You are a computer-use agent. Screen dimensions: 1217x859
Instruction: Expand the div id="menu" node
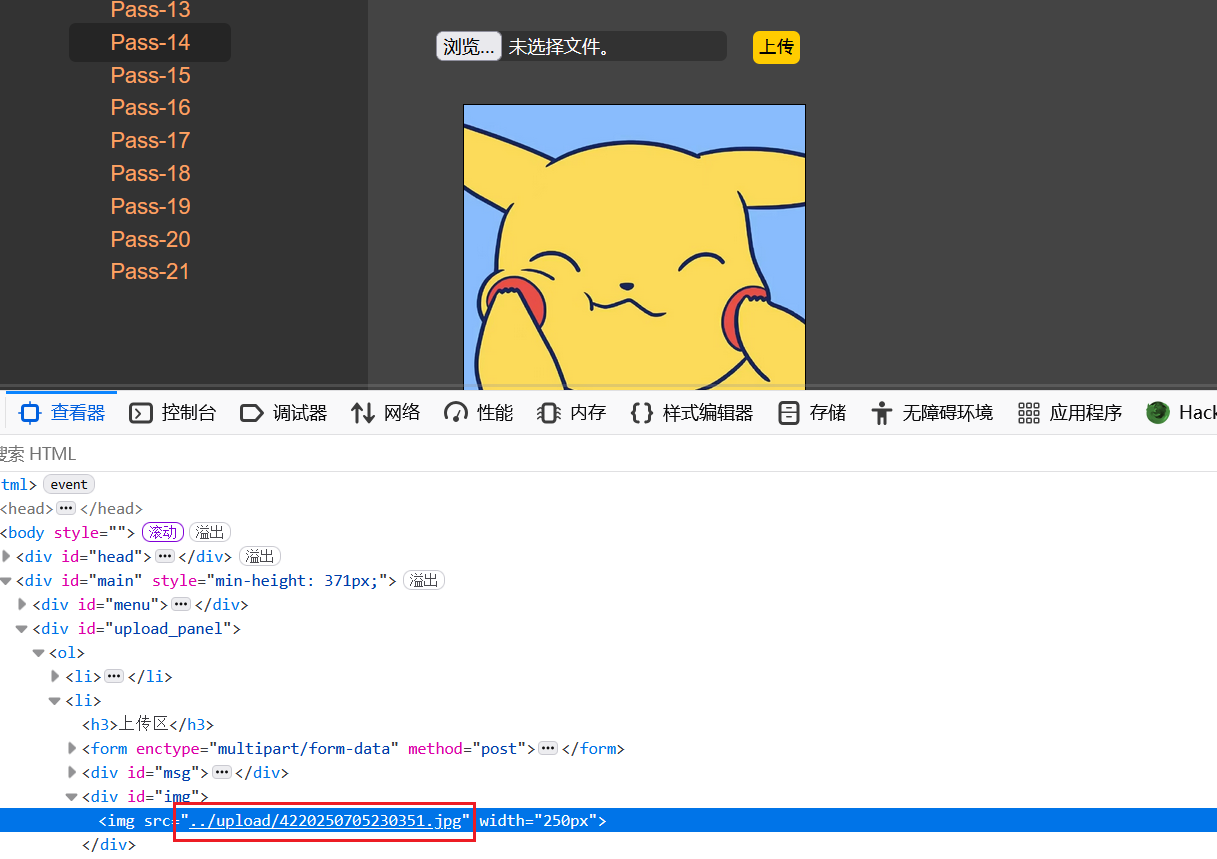click(23, 605)
